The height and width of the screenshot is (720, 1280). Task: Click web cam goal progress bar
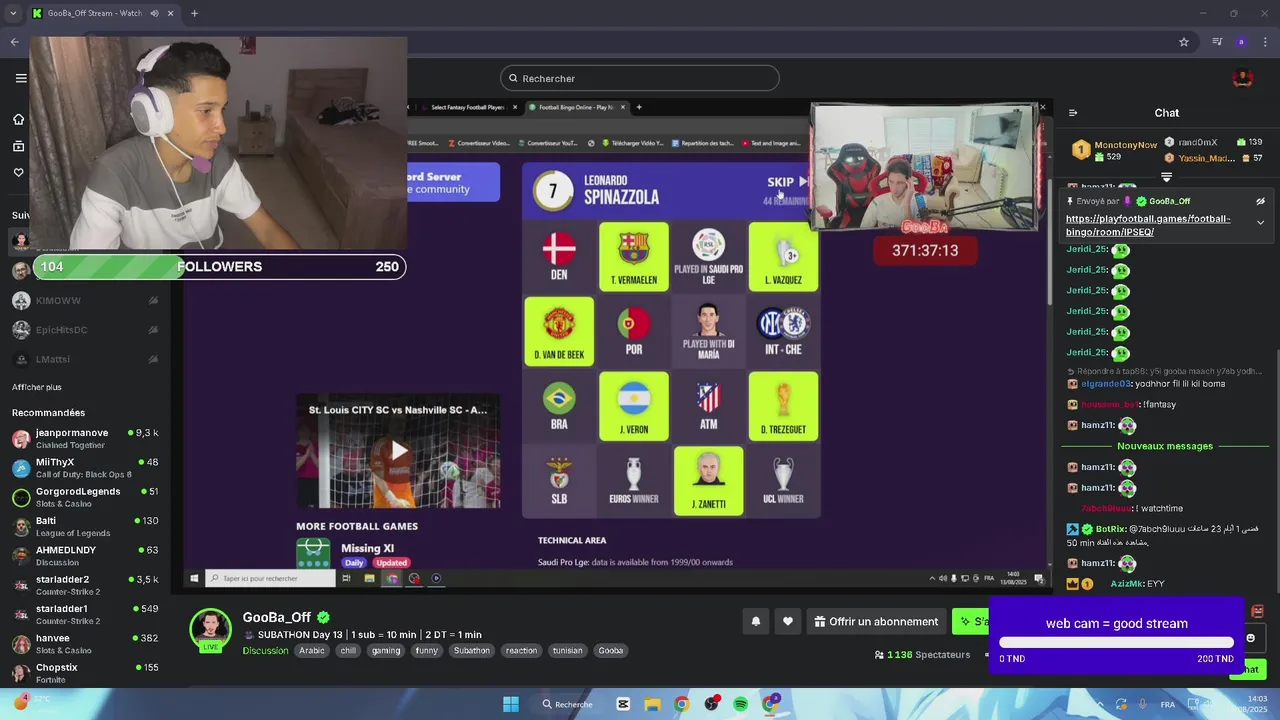(1116, 642)
